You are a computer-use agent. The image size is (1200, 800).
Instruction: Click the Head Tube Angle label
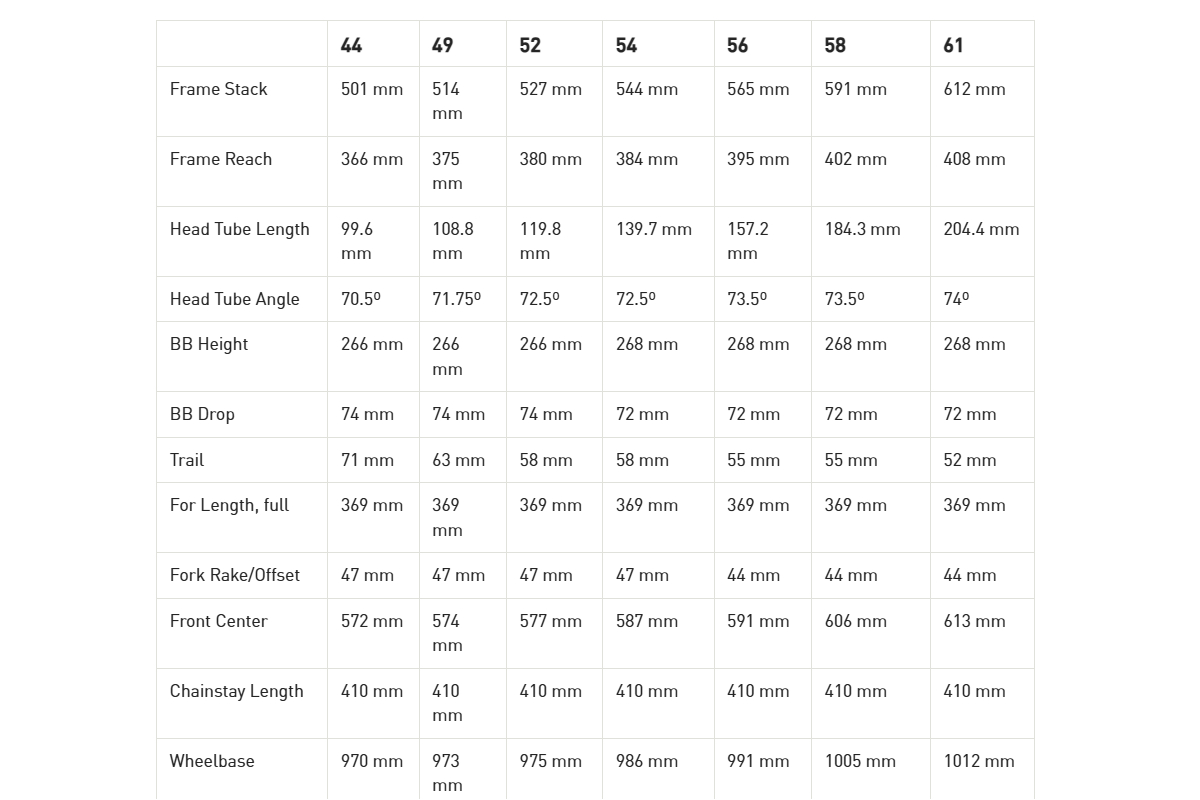[235, 299]
